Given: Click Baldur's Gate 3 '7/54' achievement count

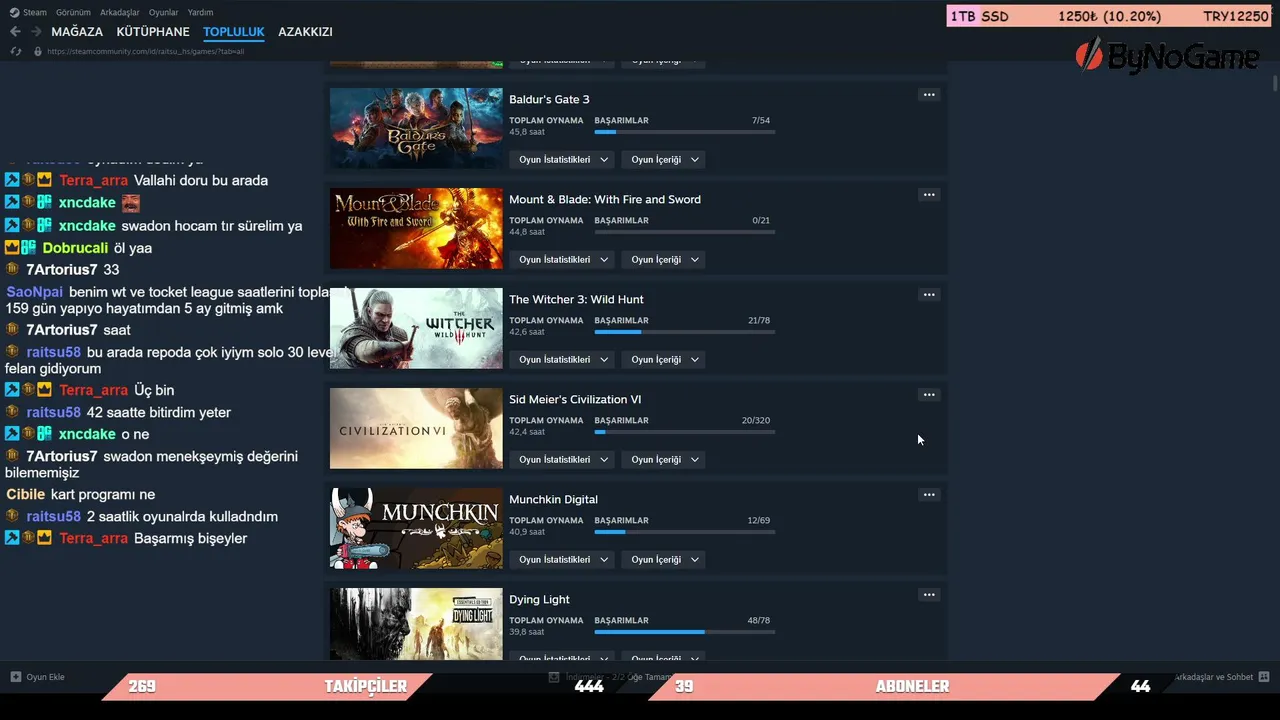Looking at the screenshot, I should tap(761, 121).
